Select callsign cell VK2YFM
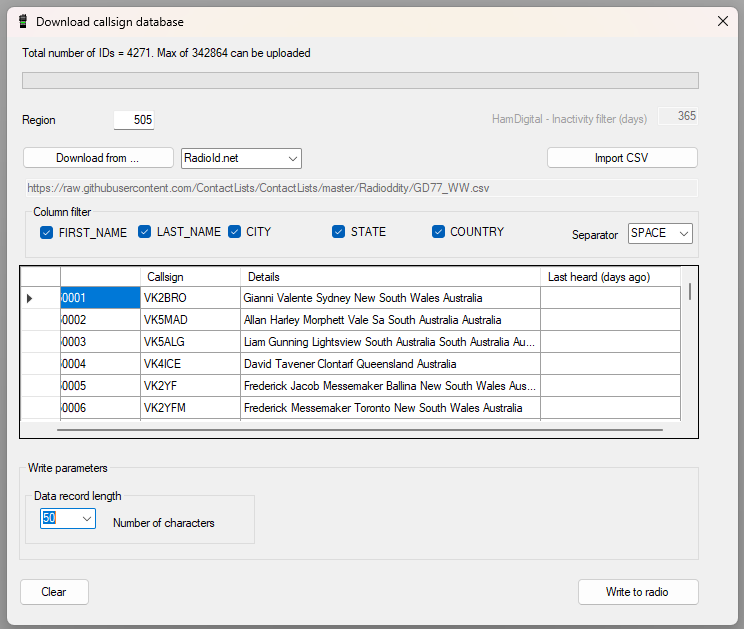Screen dimensions: 744x629 190,408
